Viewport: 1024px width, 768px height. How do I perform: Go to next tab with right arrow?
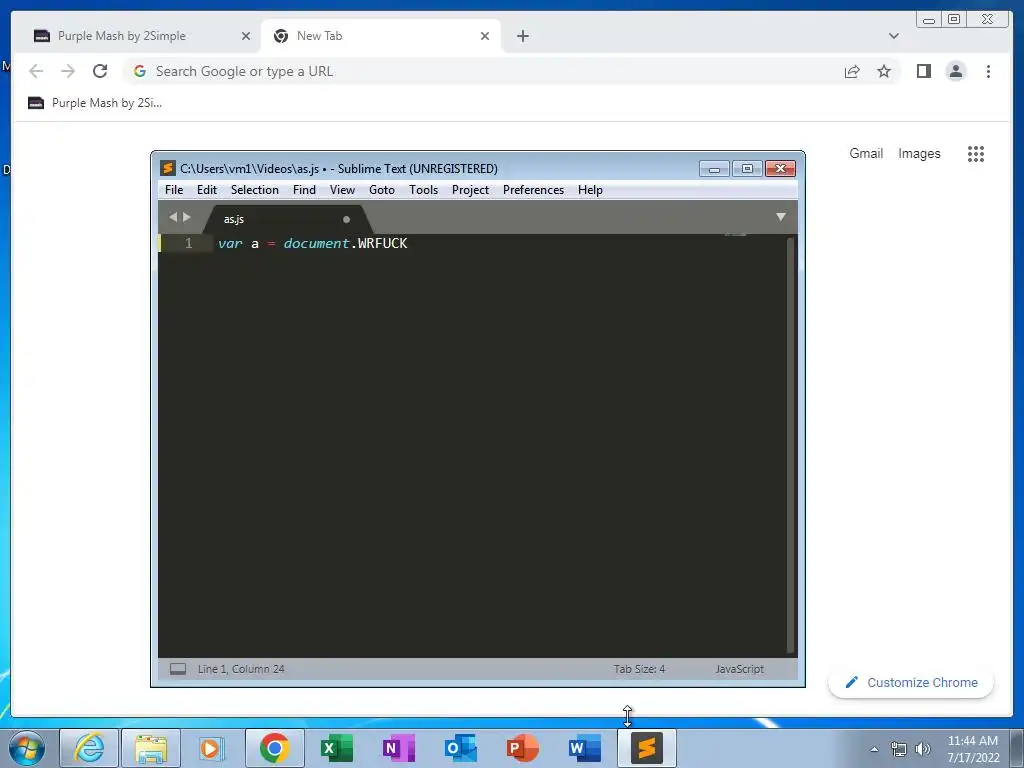187,217
